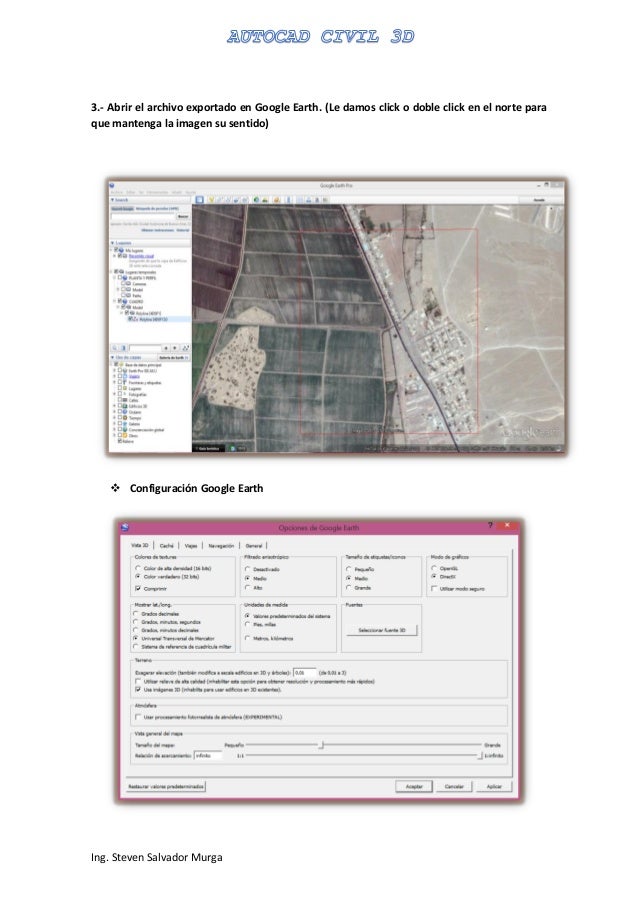Click Seleccionar fuente 3D button

coord(381,630)
